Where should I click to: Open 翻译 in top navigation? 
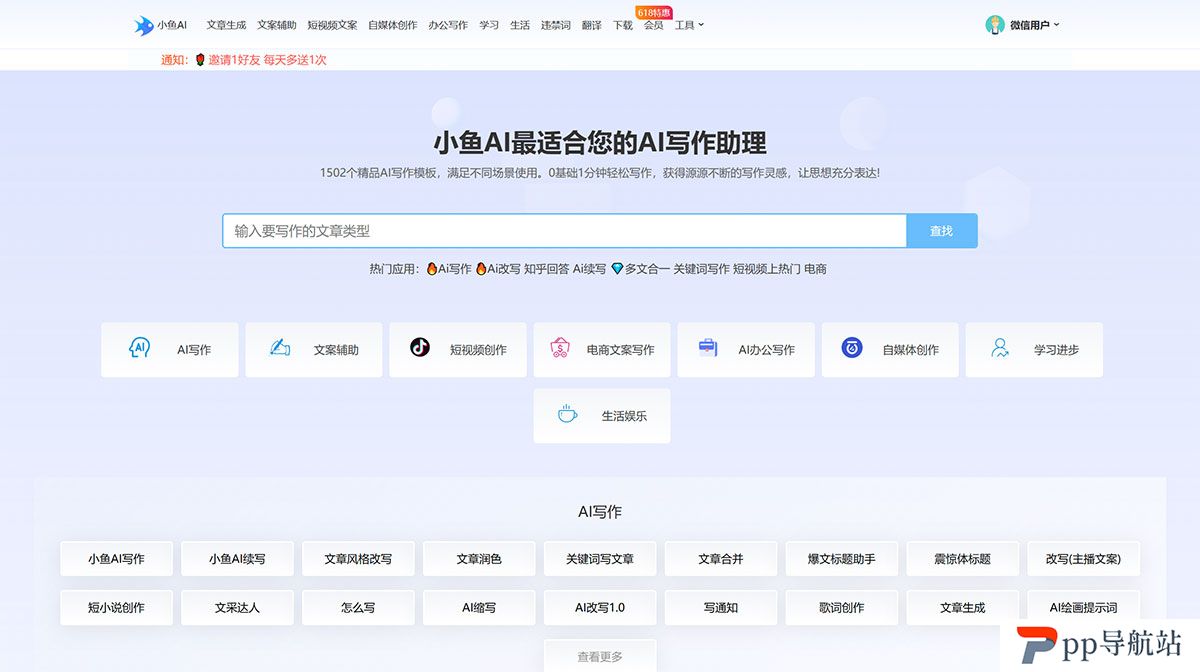click(592, 25)
